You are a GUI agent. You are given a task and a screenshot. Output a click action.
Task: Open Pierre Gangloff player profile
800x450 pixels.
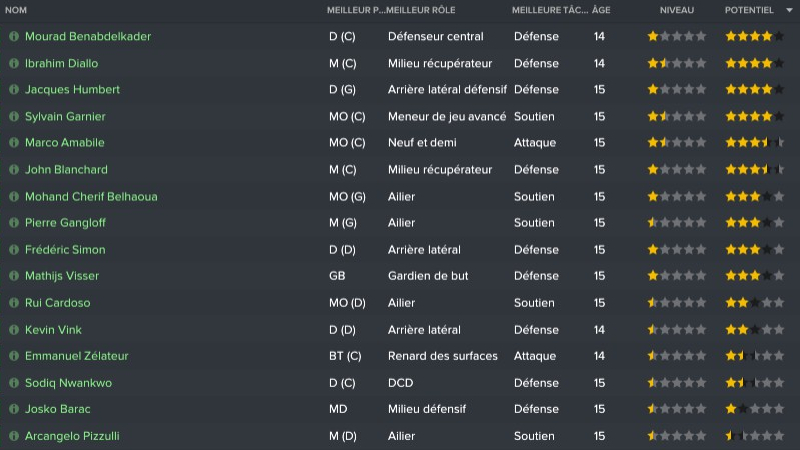pos(65,223)
